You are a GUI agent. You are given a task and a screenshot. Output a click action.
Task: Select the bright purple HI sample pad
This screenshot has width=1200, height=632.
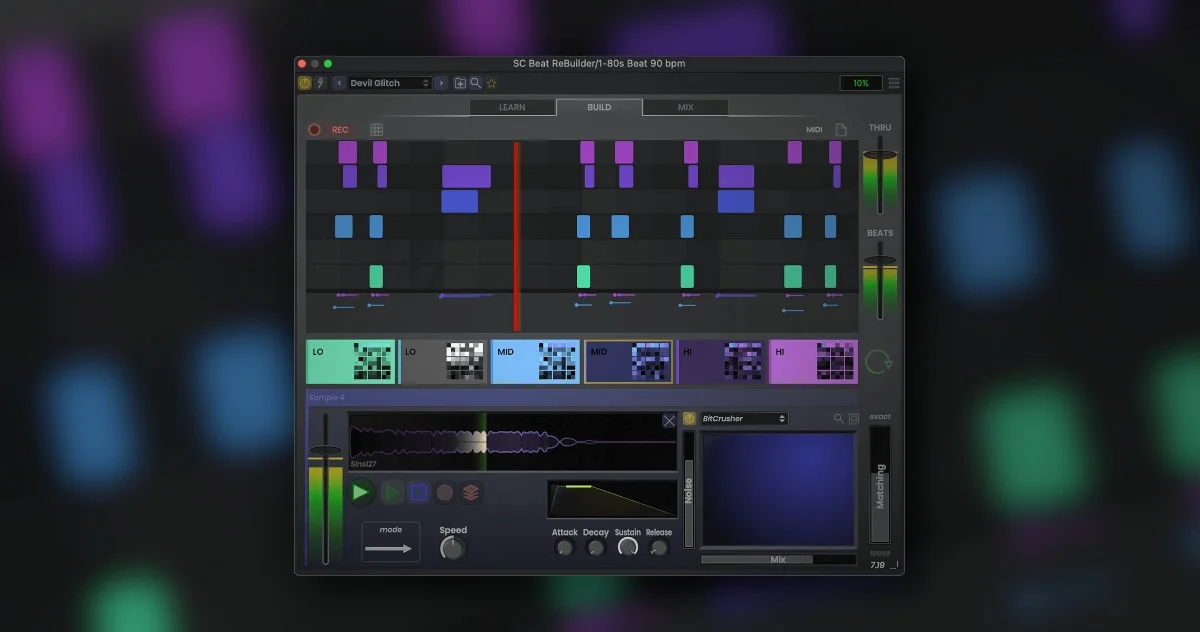[813, 362]
